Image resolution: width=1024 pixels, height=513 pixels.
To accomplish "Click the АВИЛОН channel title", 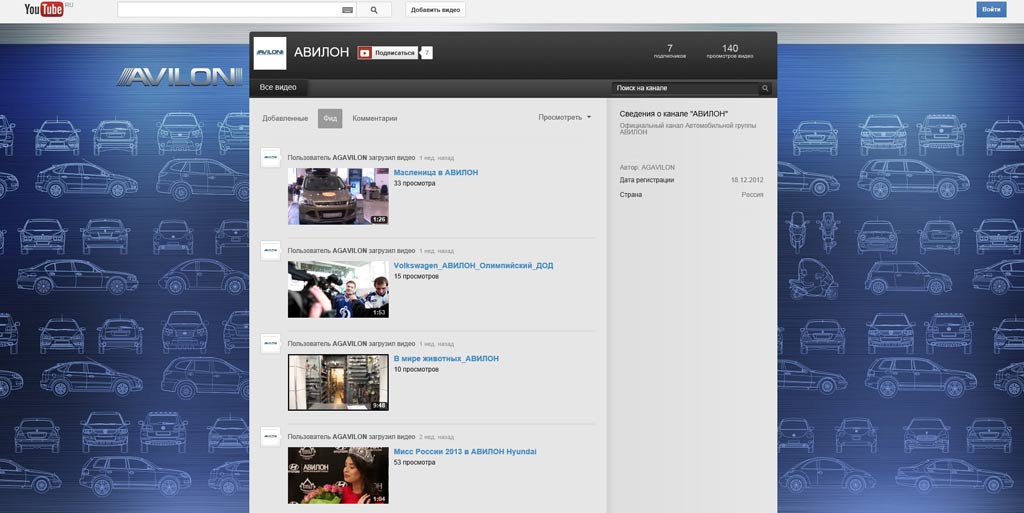I will click(x=321, y=52).
